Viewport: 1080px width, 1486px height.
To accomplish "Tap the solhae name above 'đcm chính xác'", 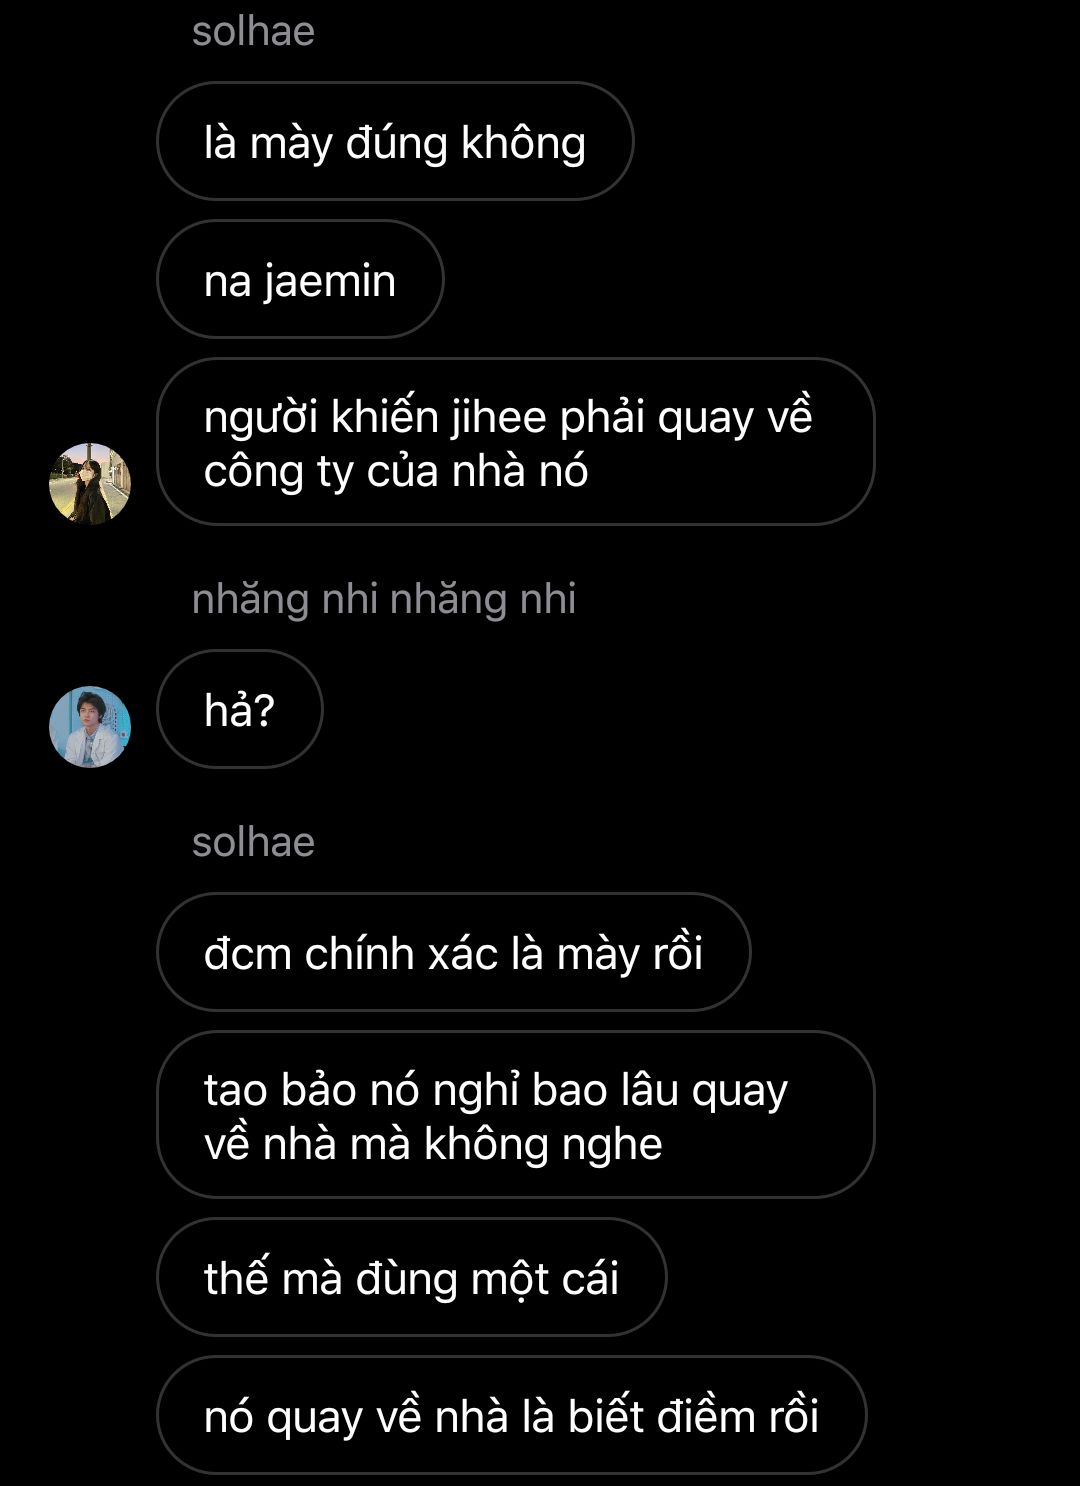I will point(253,842).
